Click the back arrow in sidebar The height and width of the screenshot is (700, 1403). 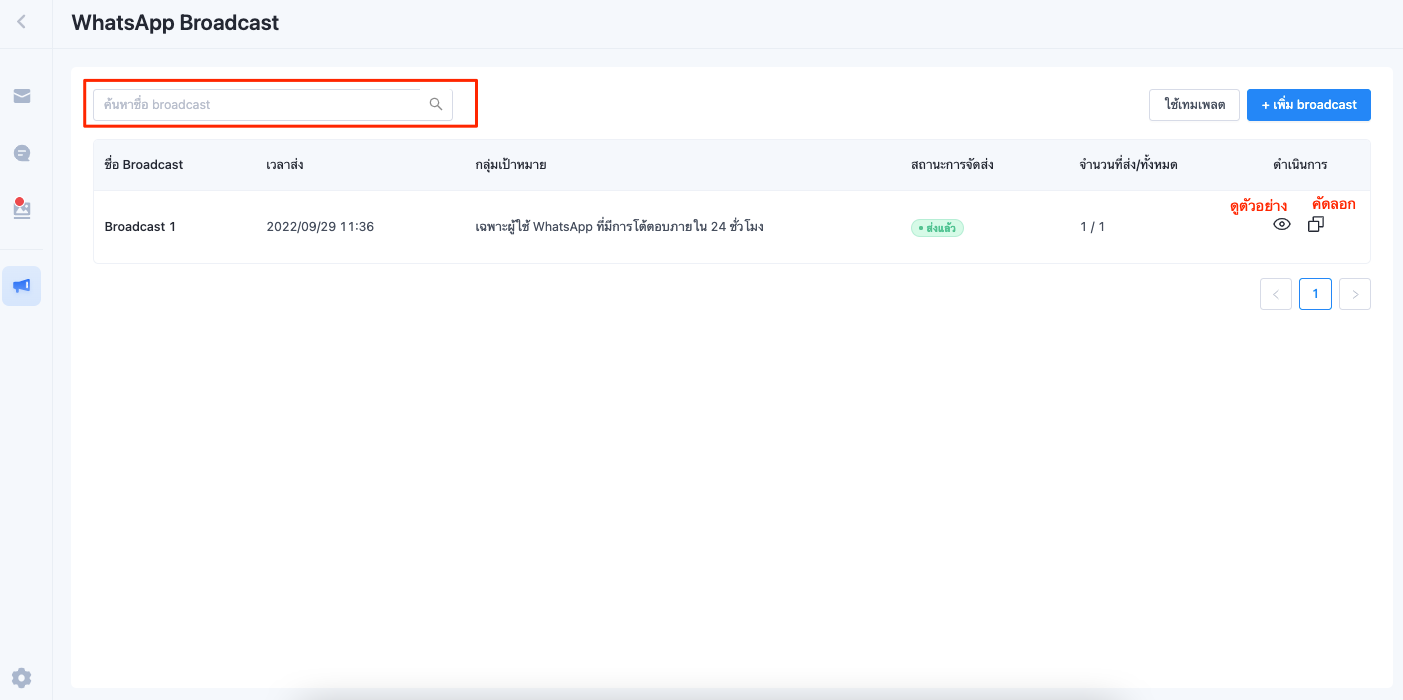click(x=21, y=21)
